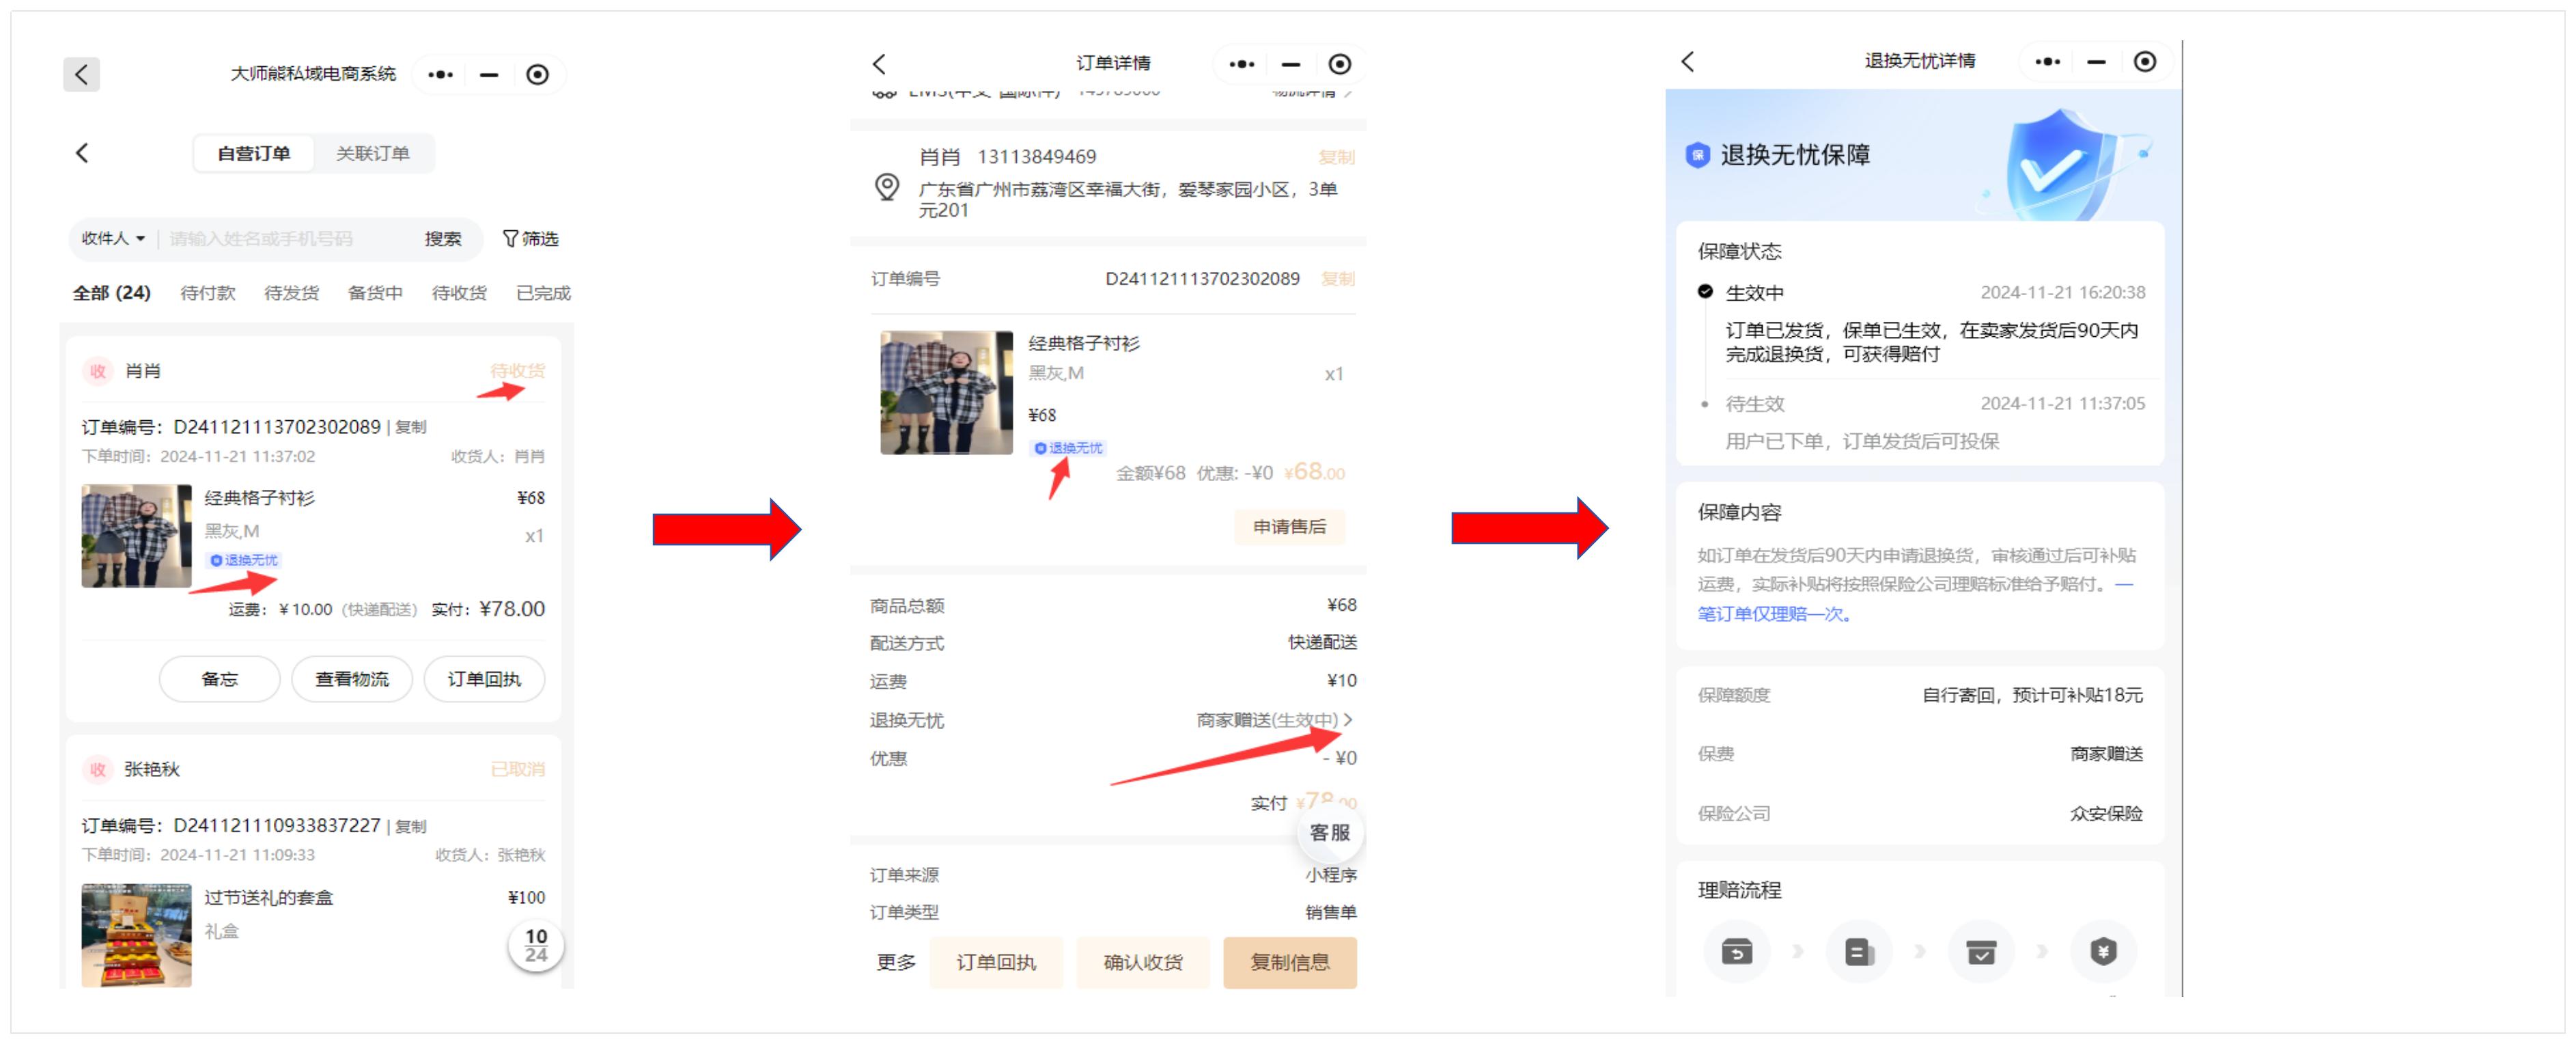This screenshot has width=2576, height=1044.
Task: Click the 查看物流 button
Action: 351,679
